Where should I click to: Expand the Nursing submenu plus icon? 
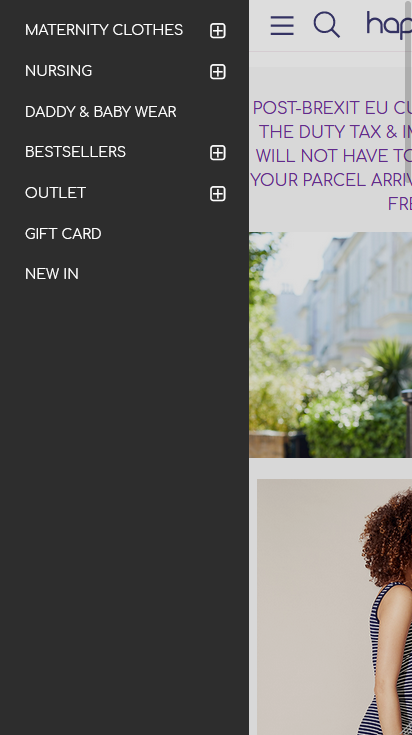218,72
